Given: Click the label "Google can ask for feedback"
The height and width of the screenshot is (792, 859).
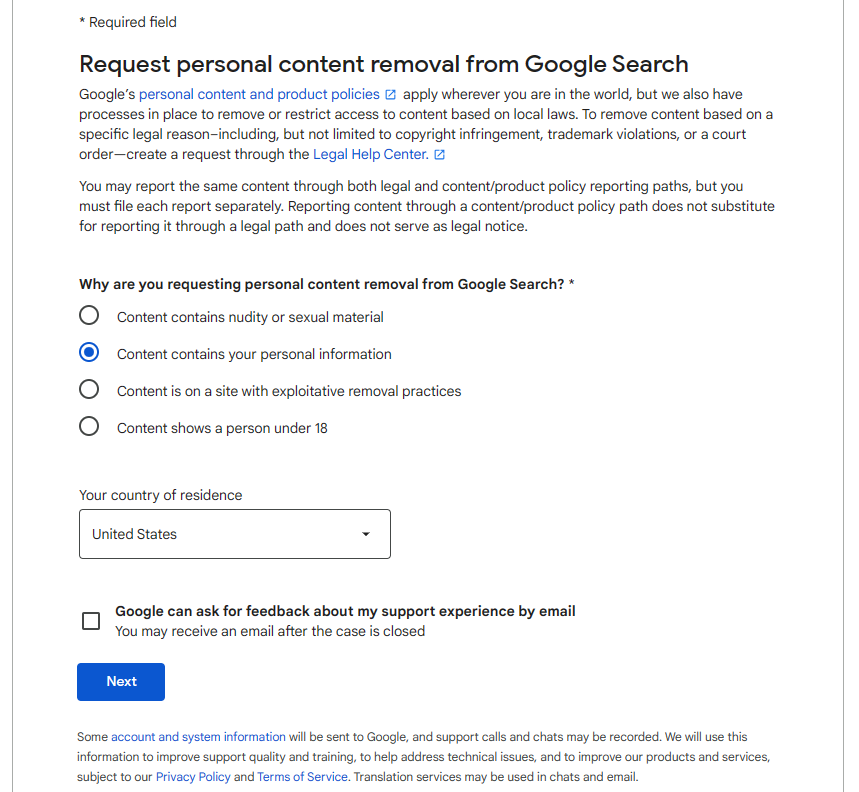Looking at the screenshot, I should [345, 611].
